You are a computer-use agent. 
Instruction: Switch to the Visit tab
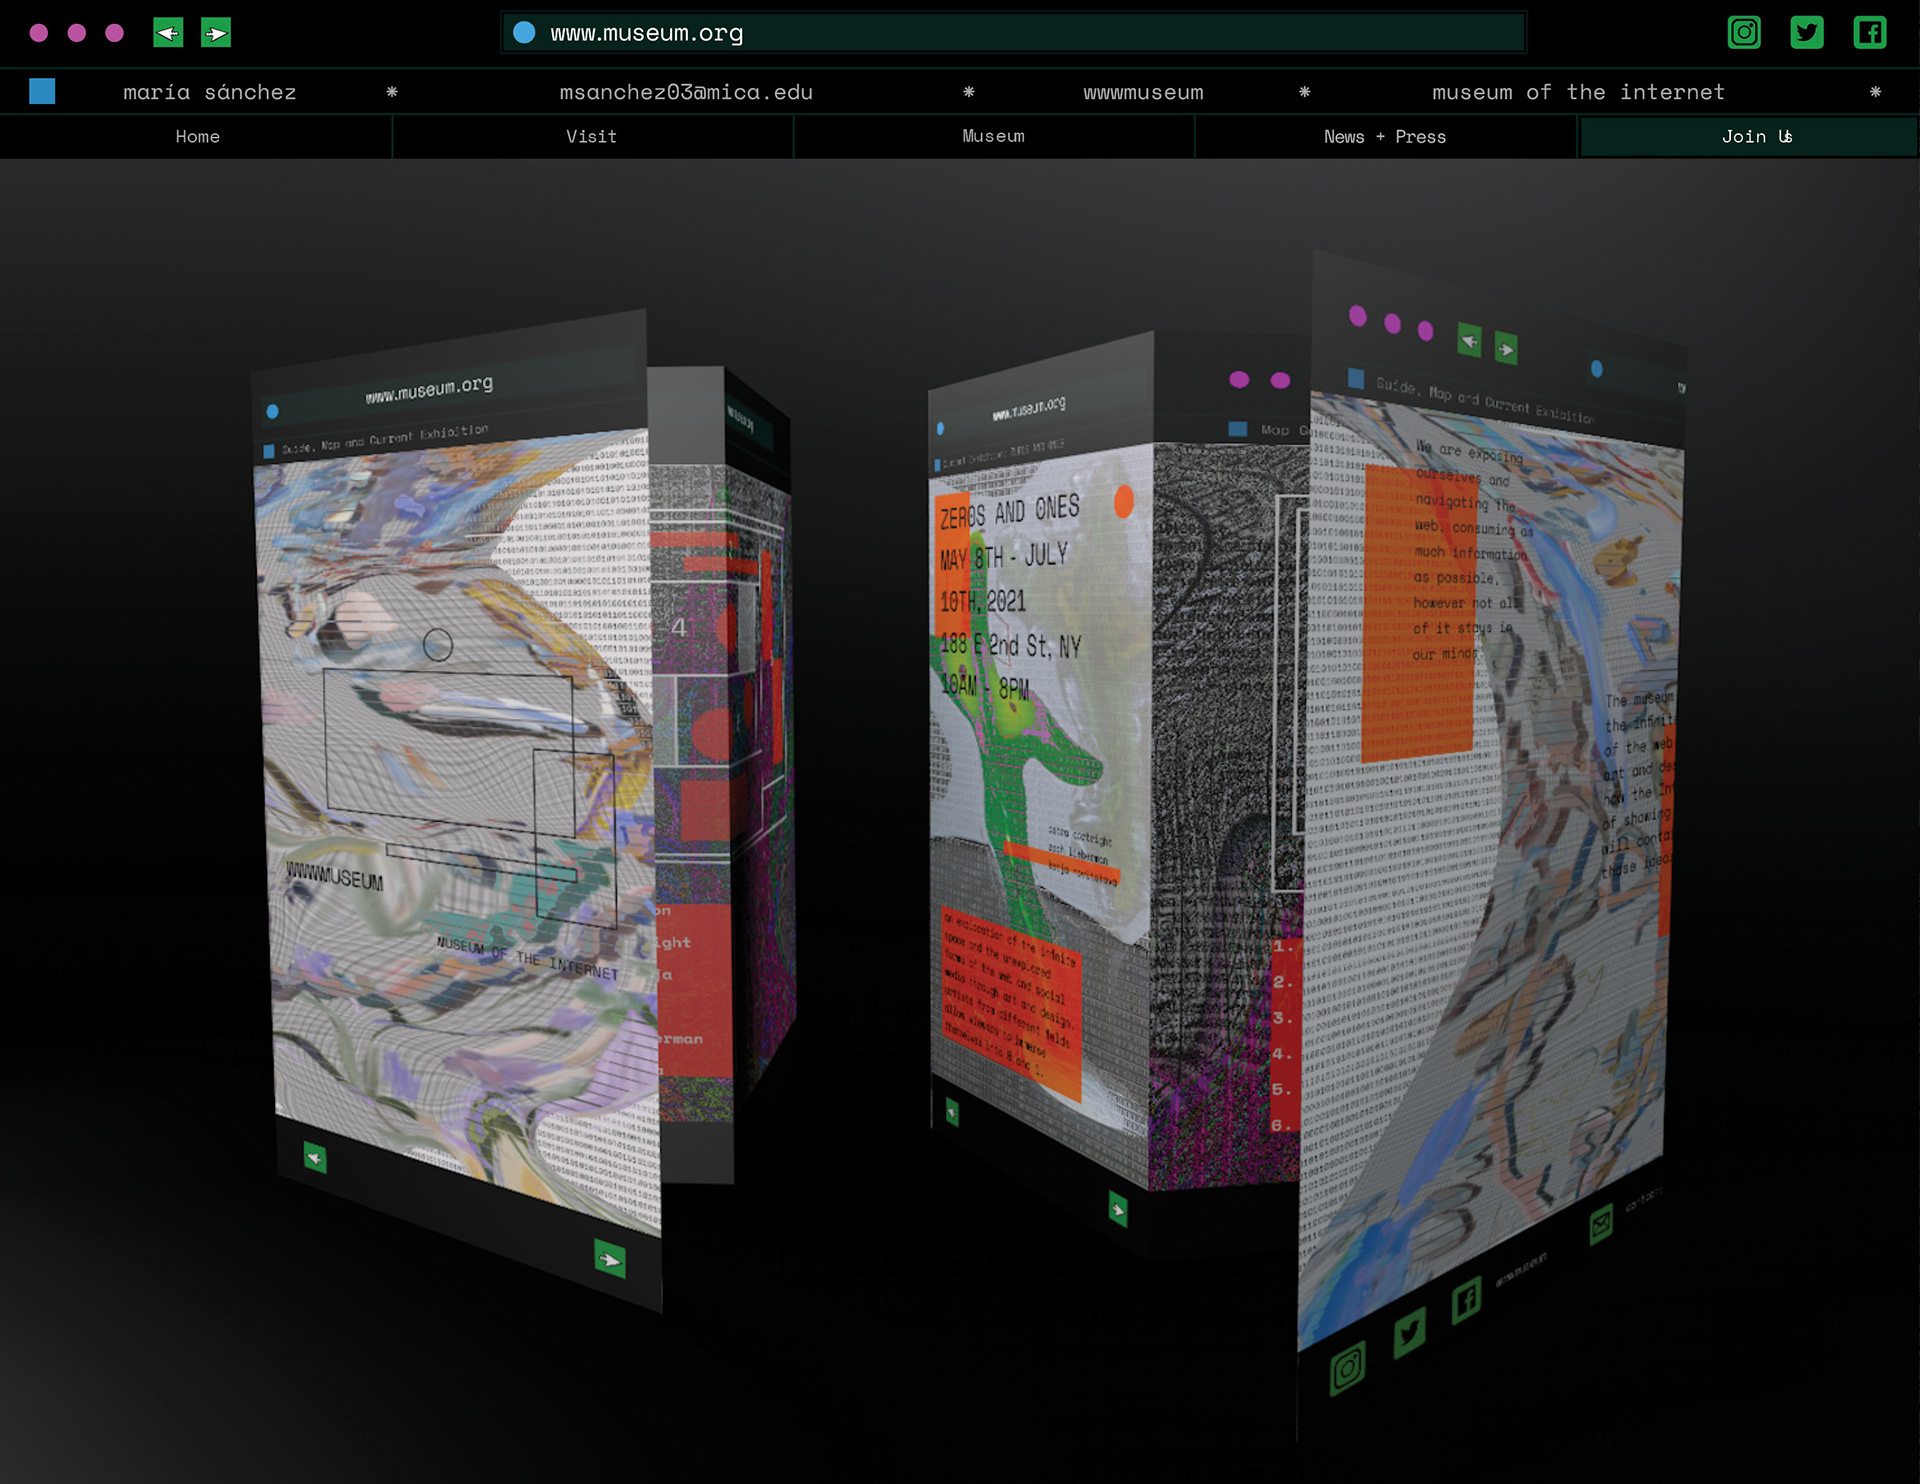[591, 137]
